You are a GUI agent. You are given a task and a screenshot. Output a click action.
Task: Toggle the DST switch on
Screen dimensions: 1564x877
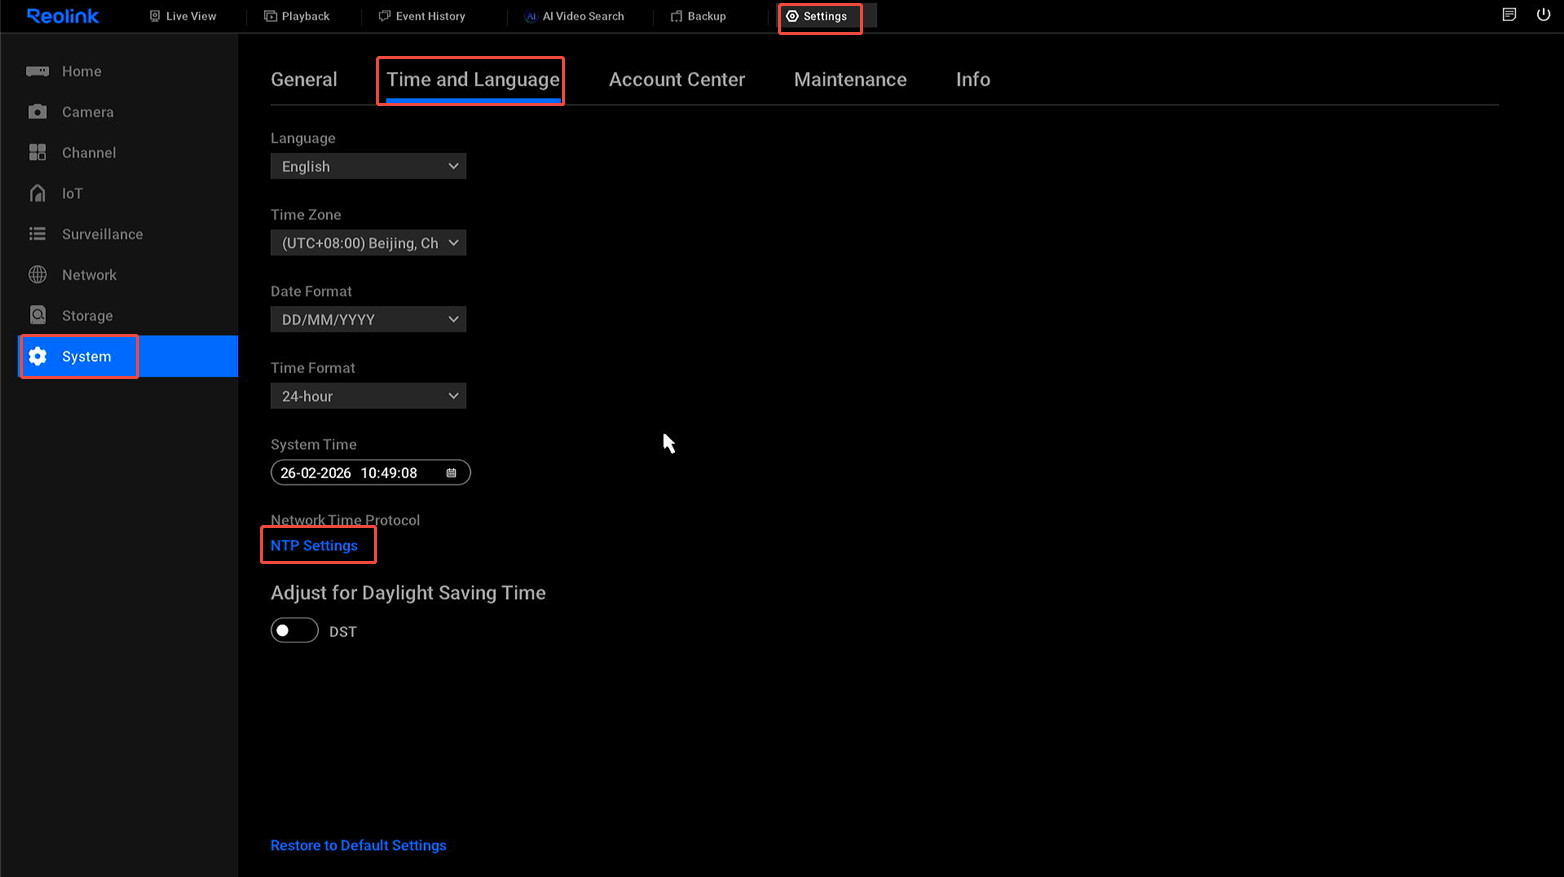294,630
